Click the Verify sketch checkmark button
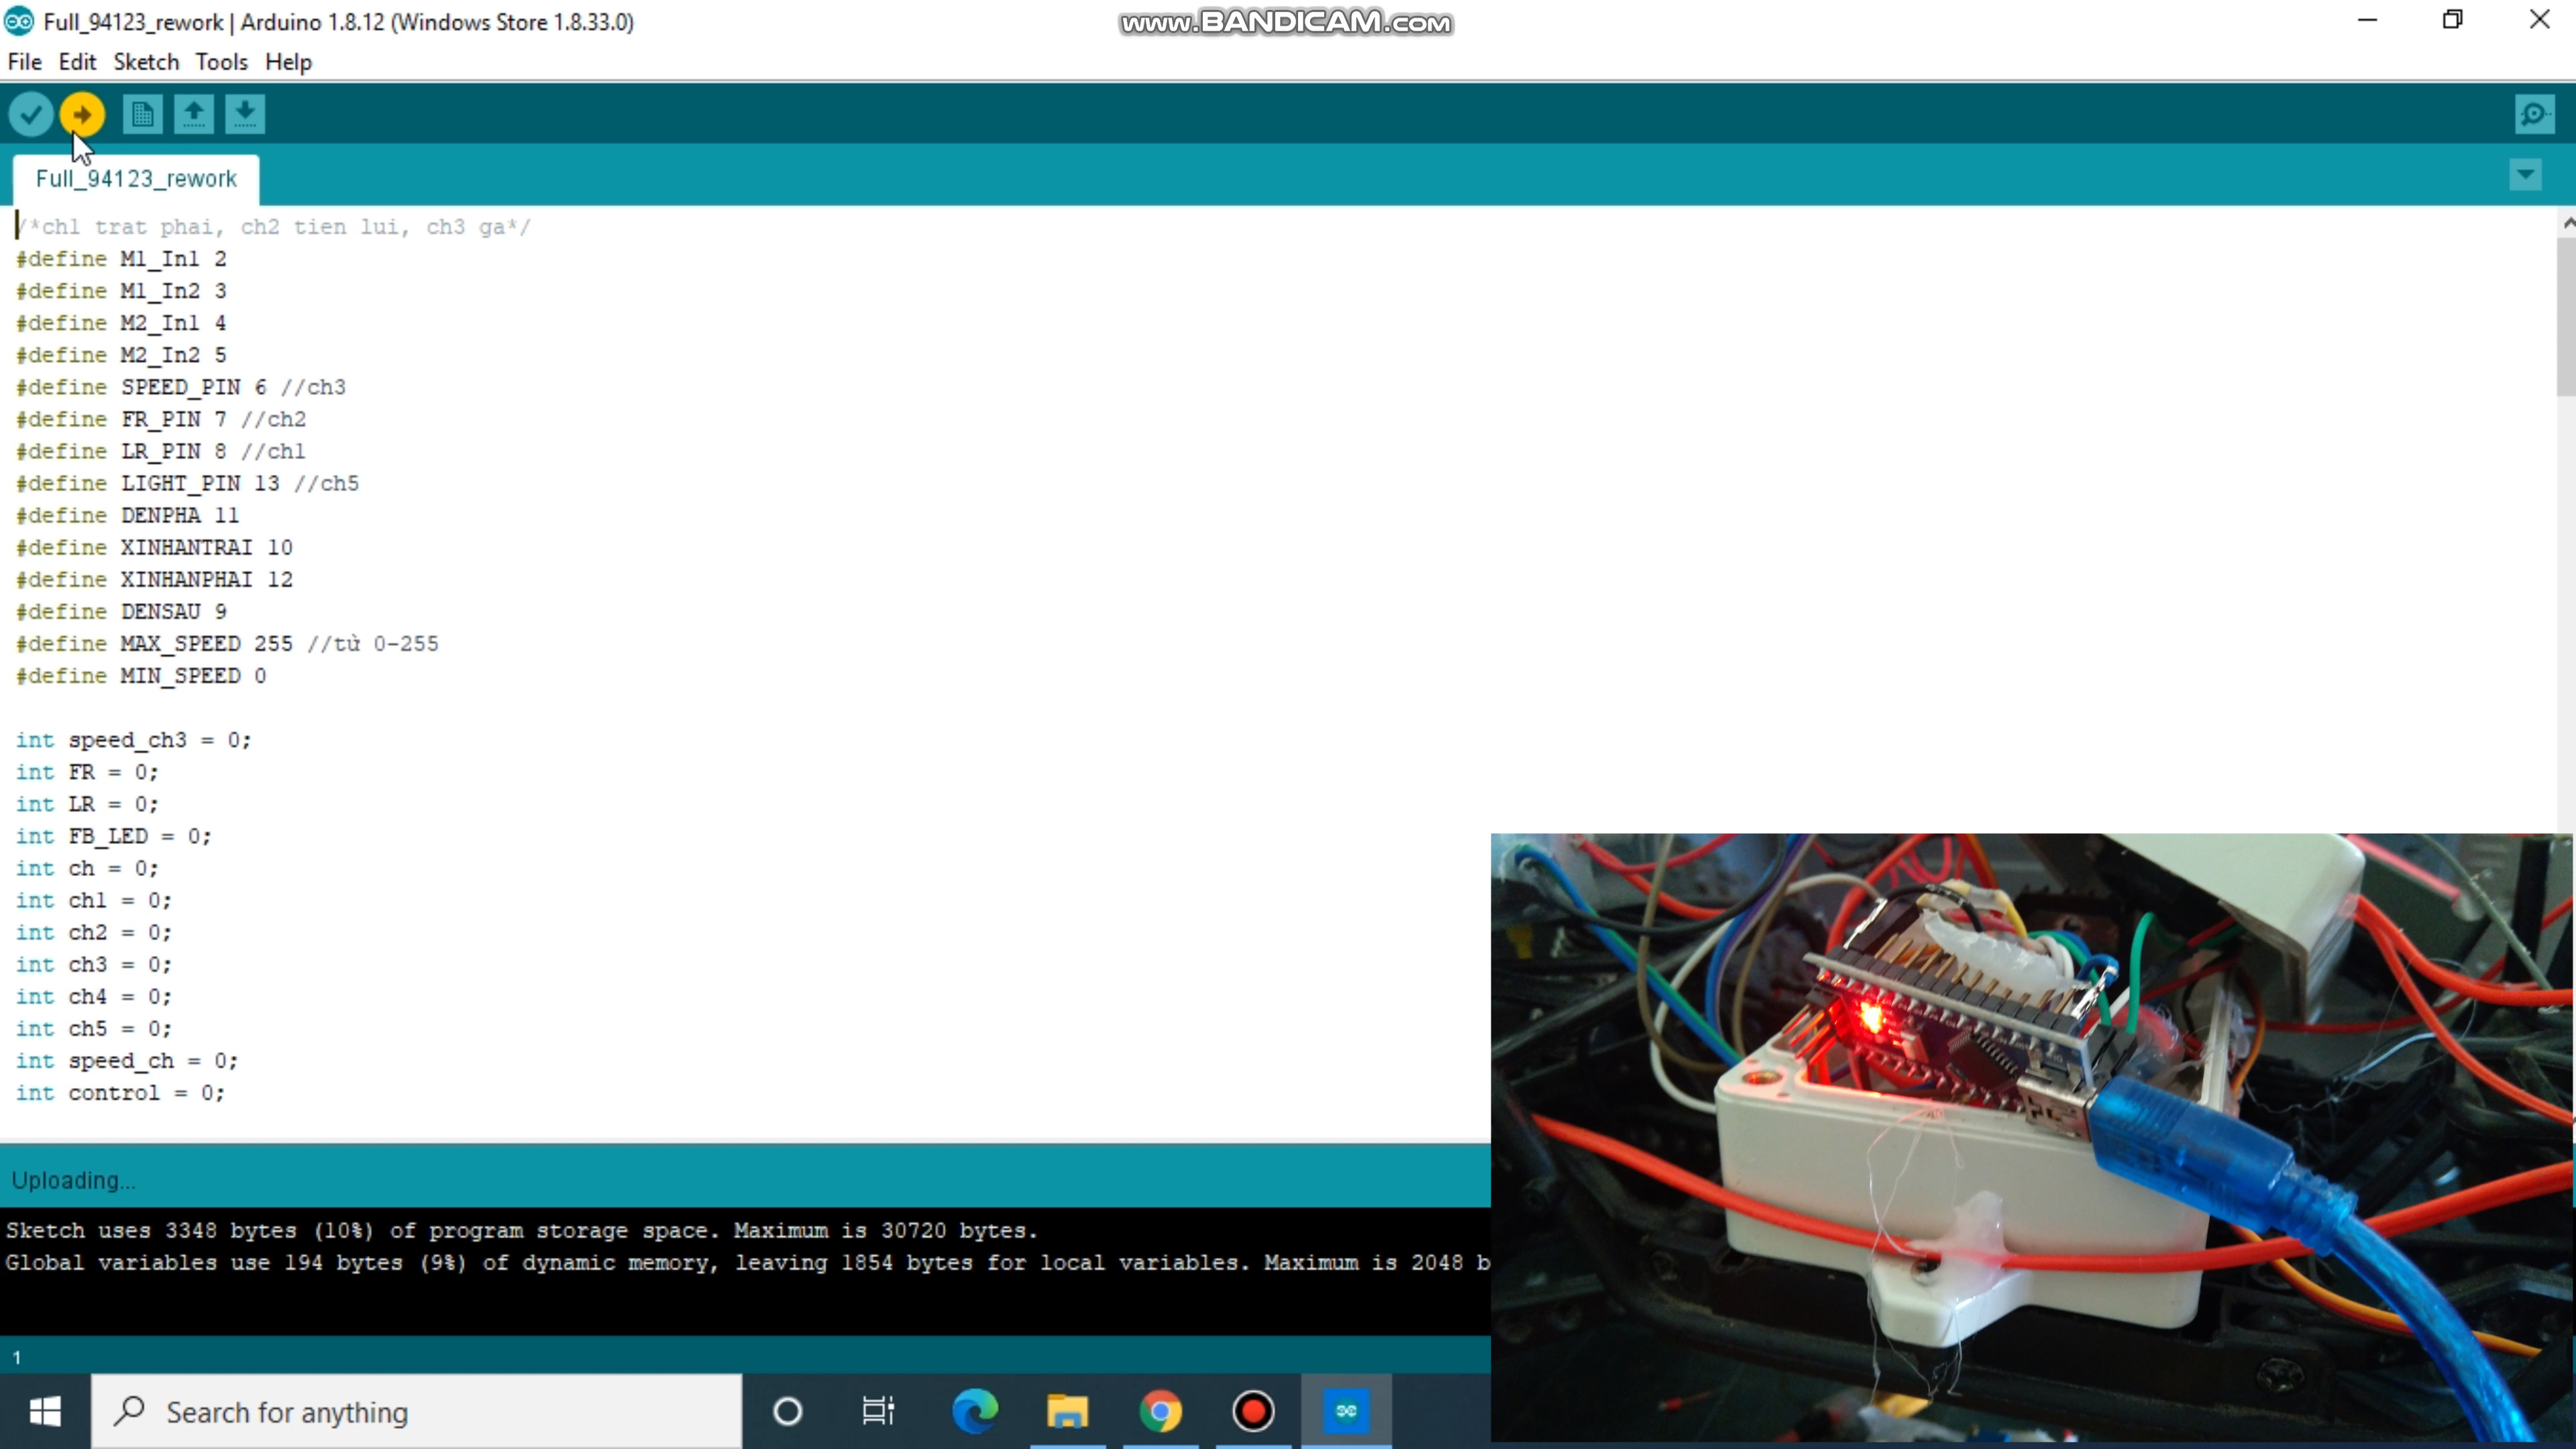Viewport: 2576px width, 1449px height. click(x=31, y=114)
